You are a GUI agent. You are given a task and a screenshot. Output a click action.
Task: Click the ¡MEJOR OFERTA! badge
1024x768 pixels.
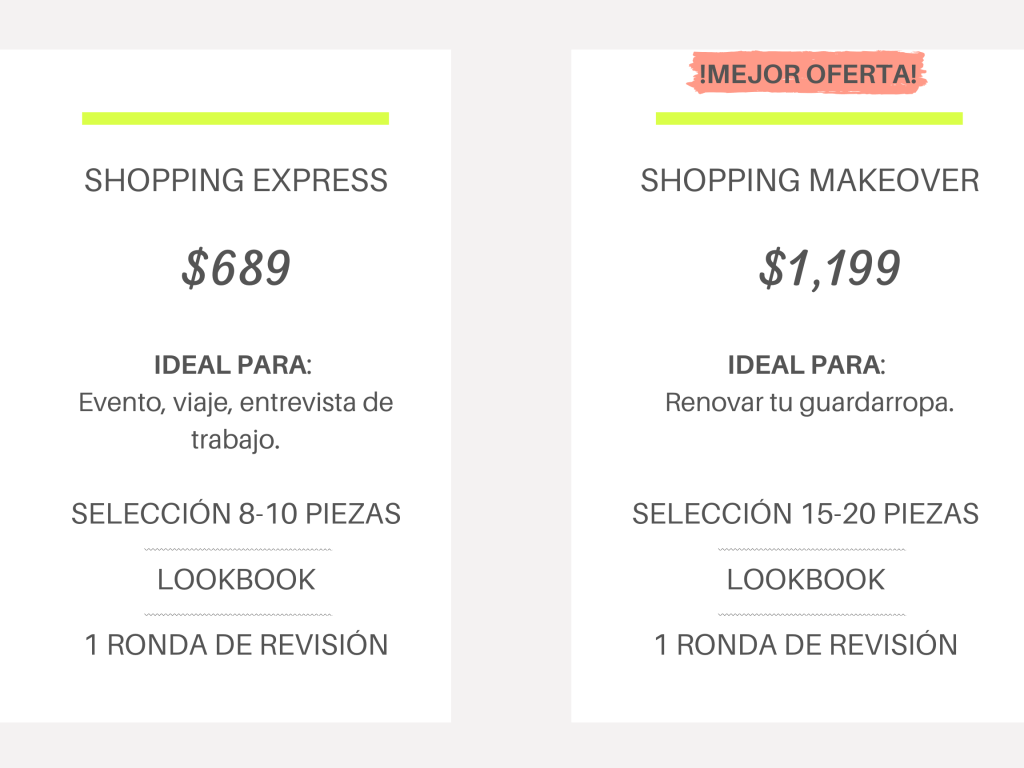[x=808, y=75]
